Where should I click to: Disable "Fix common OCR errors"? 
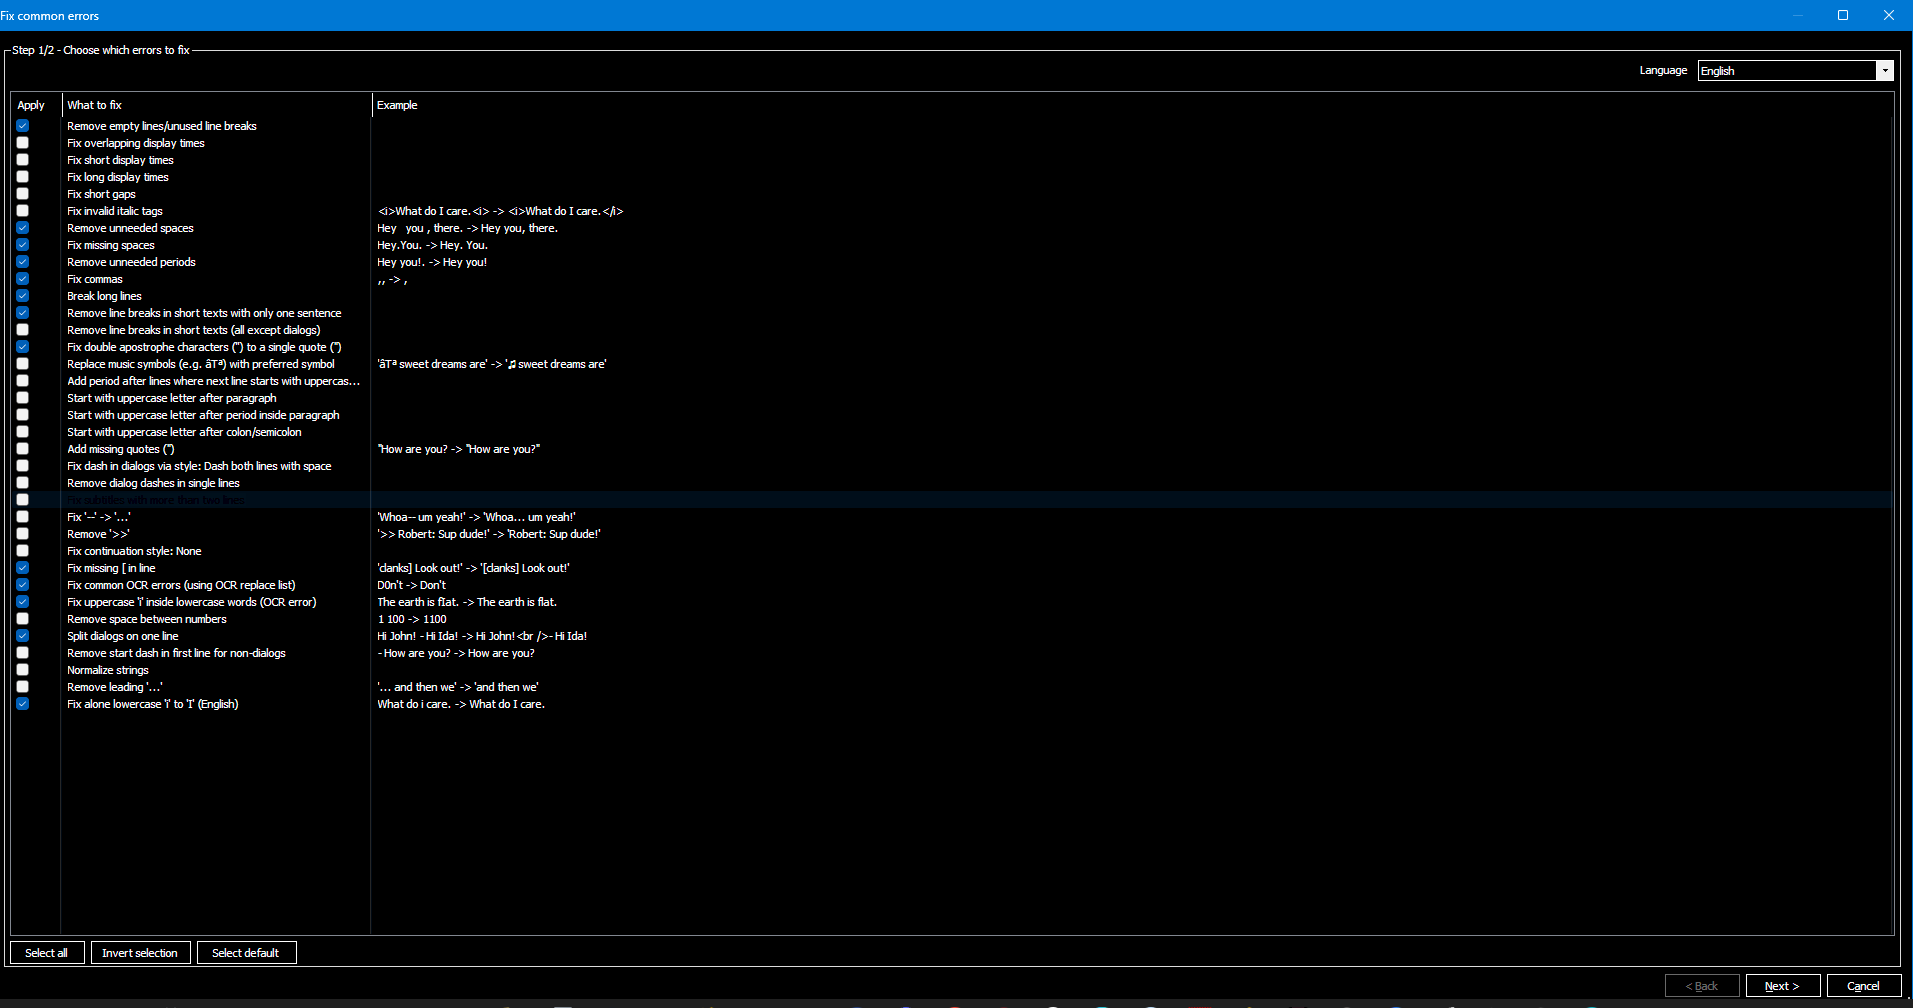click(22, 584)
